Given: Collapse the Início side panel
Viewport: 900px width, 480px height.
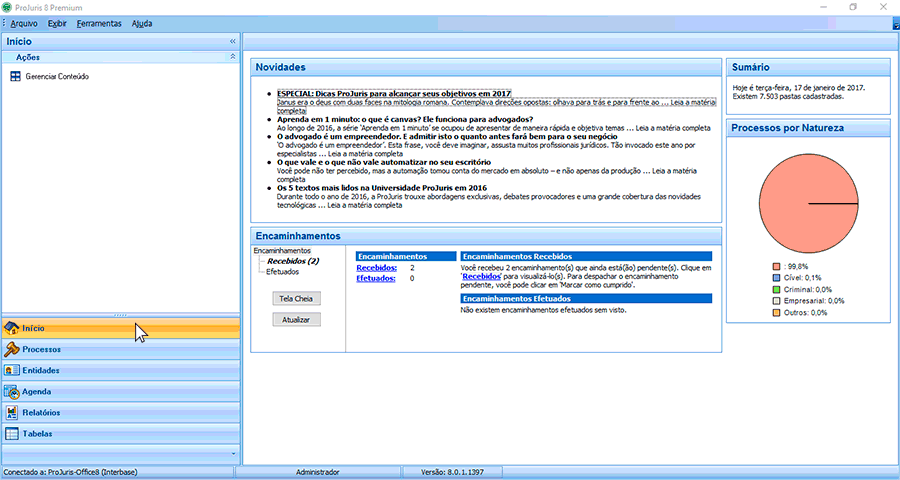Looking at the screenshot, I should (x=232, y=41).
